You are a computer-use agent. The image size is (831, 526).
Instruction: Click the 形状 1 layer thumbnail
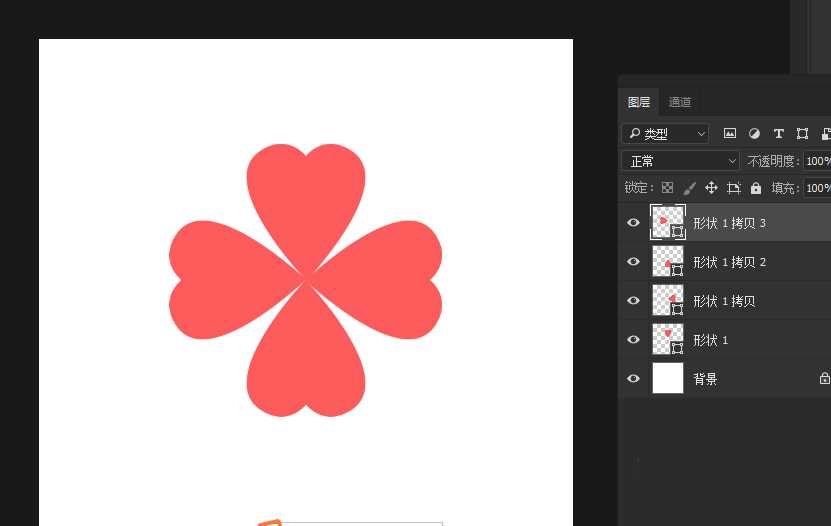[667, 340]
